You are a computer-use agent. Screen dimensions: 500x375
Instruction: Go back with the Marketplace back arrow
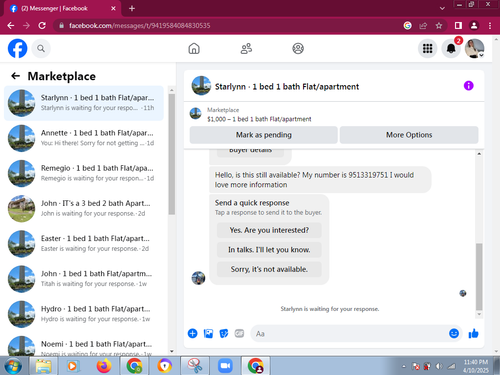click(x=15, y=76)
